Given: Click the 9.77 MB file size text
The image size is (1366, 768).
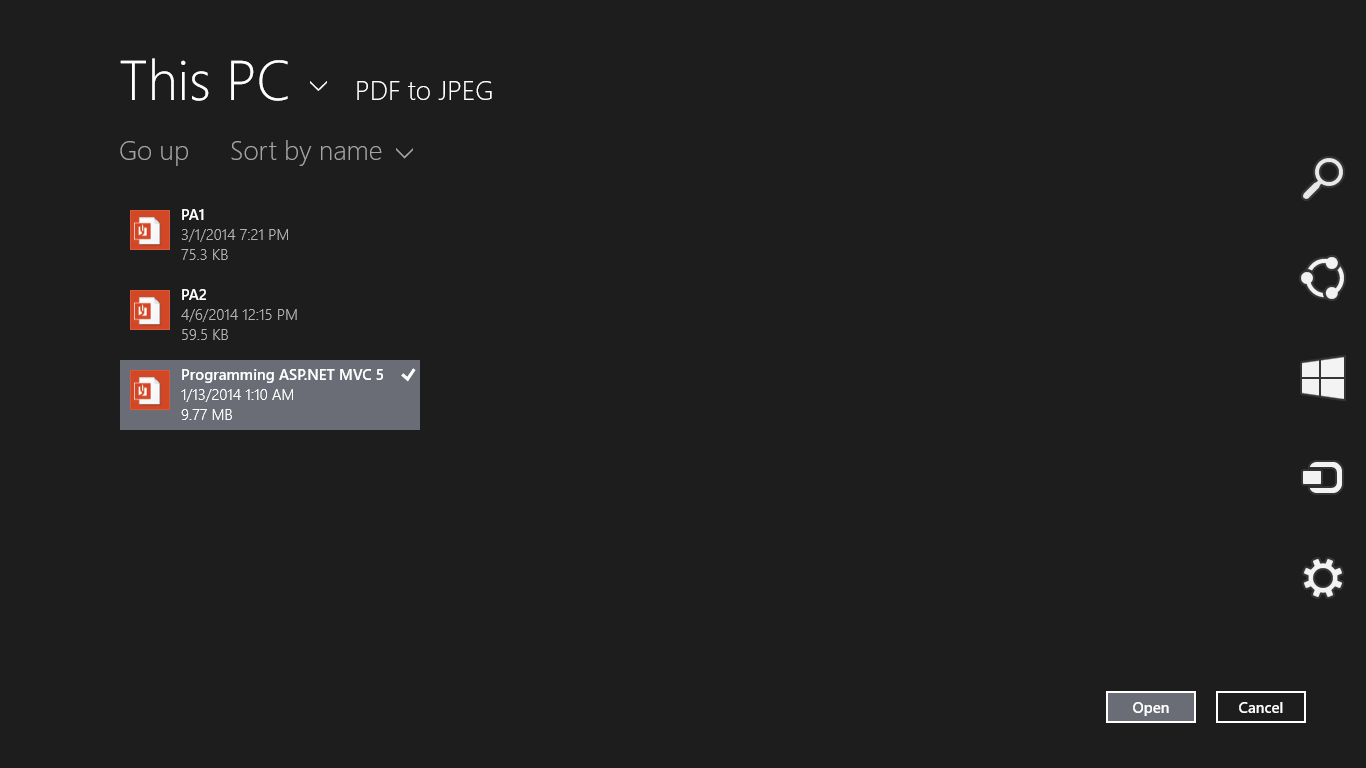Looking at the screenshot, I should click(207, 415).
